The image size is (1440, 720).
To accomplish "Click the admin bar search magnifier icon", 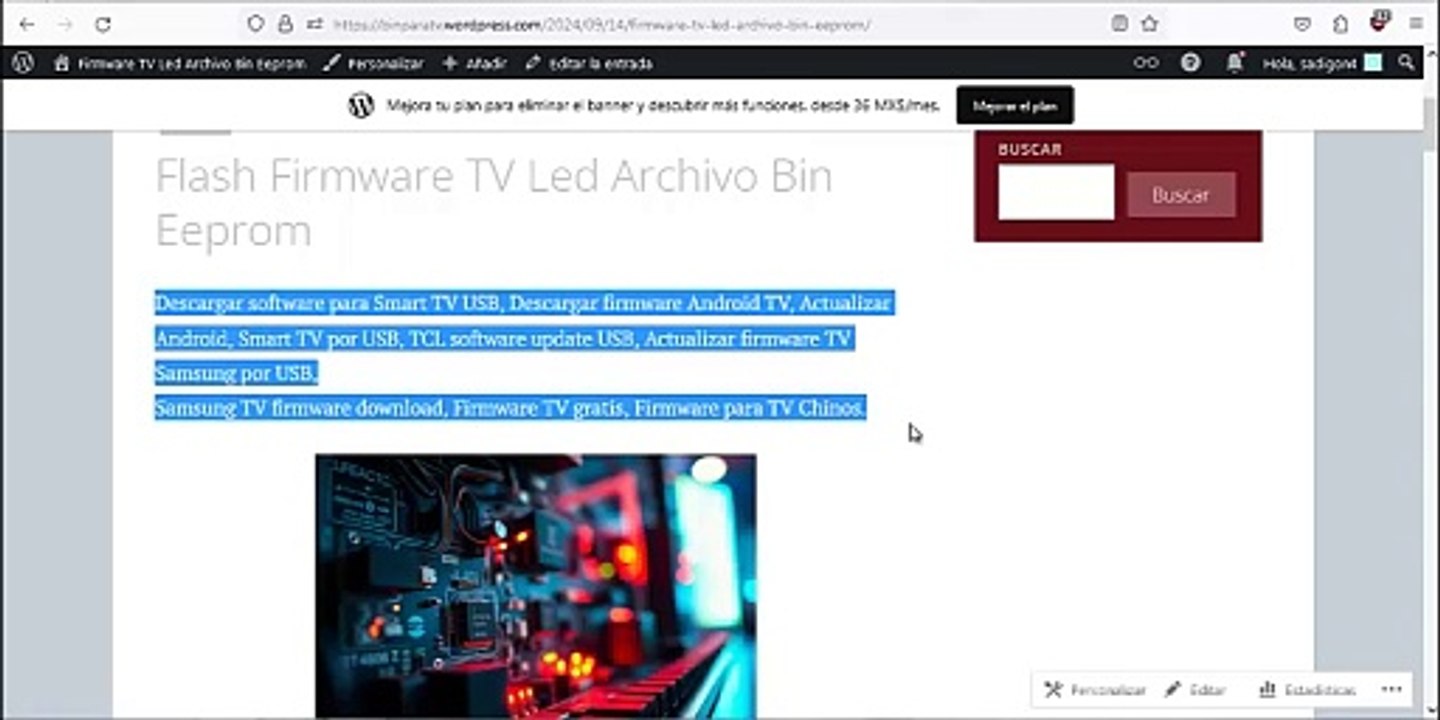I will pos(1406,62).
